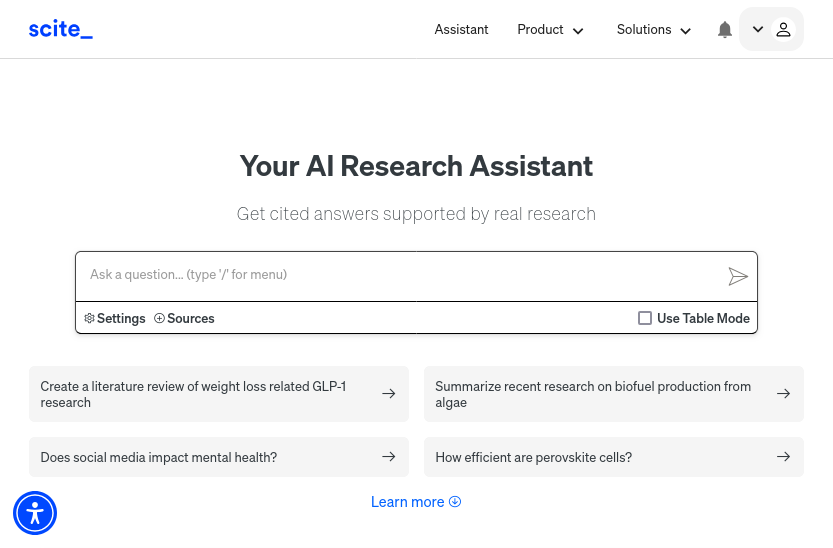Click the Sources label below the question box
833x548 pixels.
pos(191,318)
